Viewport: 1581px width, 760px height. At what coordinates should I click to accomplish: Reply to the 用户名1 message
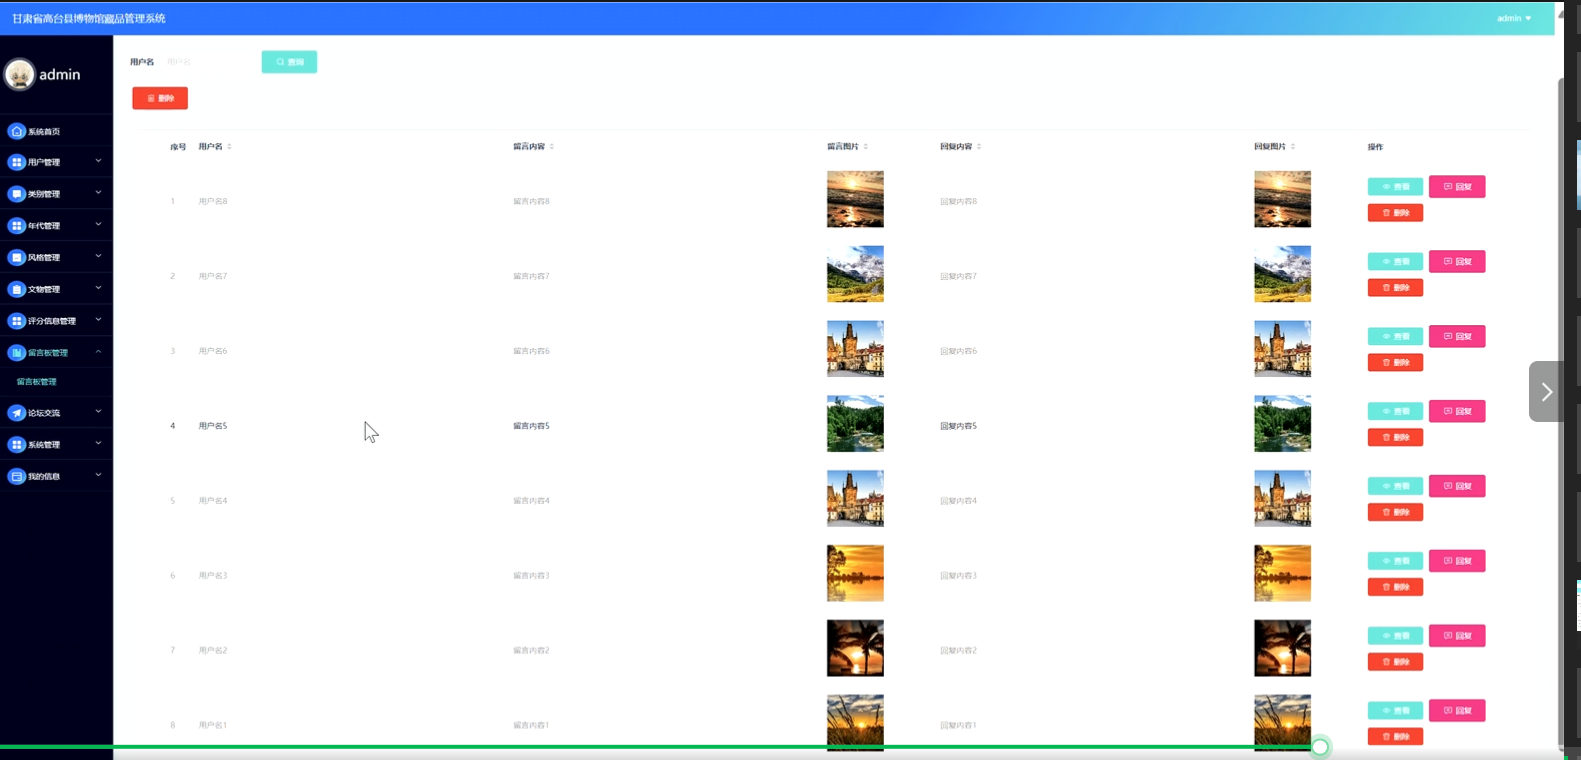pos(1457,711)
